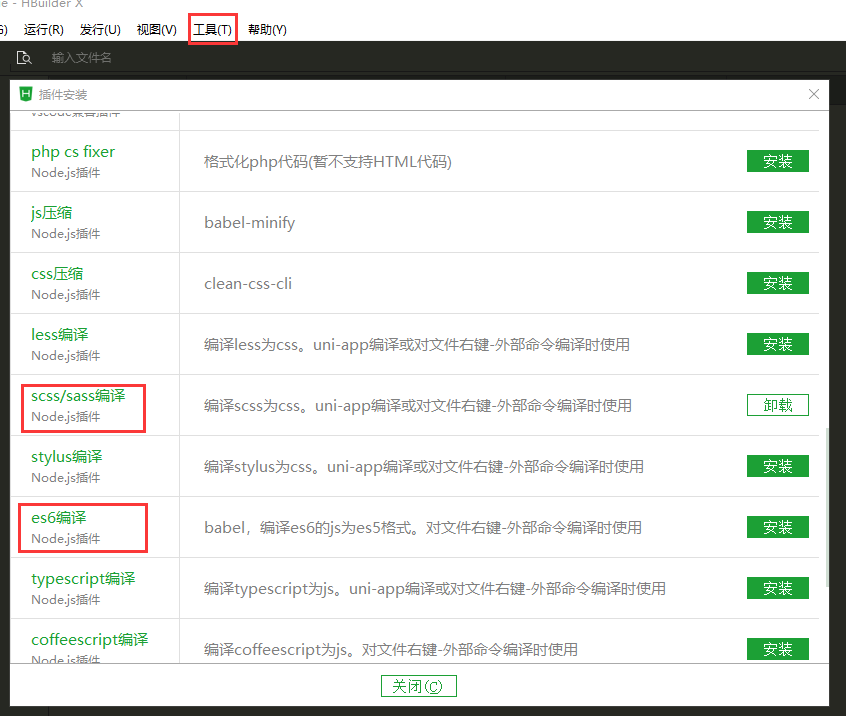The width and height of the screenshot is (846, 716).
Task: Install the css压缩 plugin
Action: 777,283
